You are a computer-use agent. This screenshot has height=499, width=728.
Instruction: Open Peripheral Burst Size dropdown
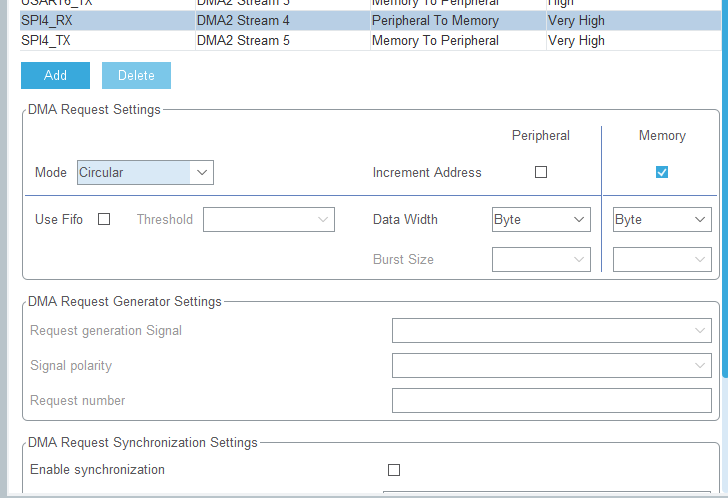[541, 259]
